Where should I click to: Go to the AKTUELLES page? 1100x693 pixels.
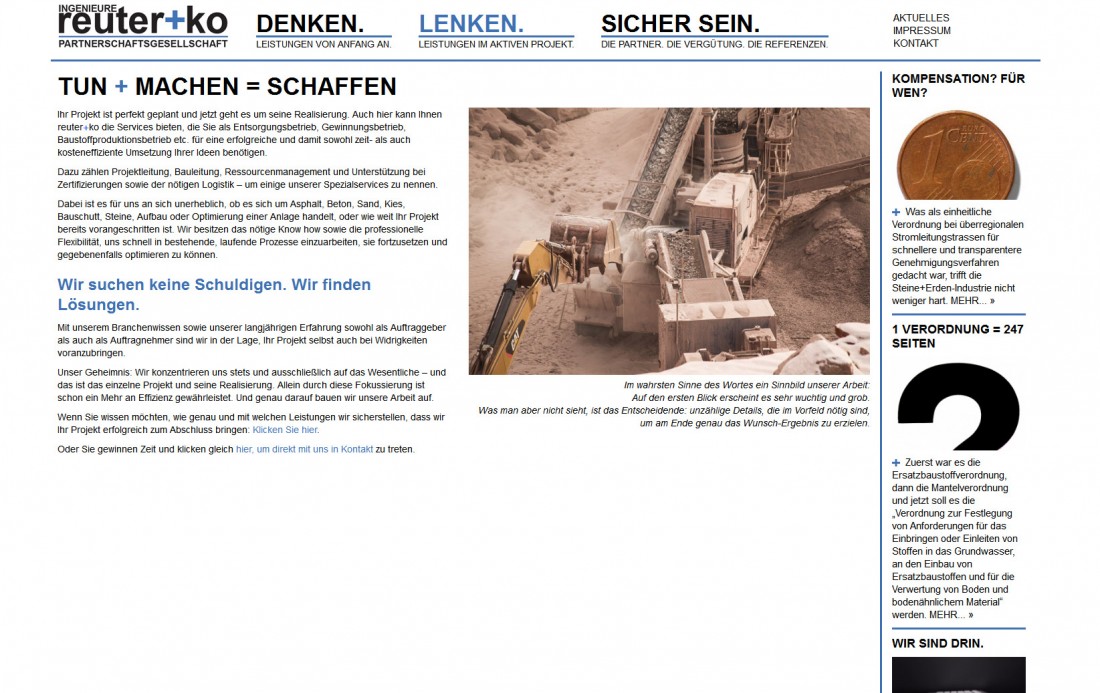point(921,18)
